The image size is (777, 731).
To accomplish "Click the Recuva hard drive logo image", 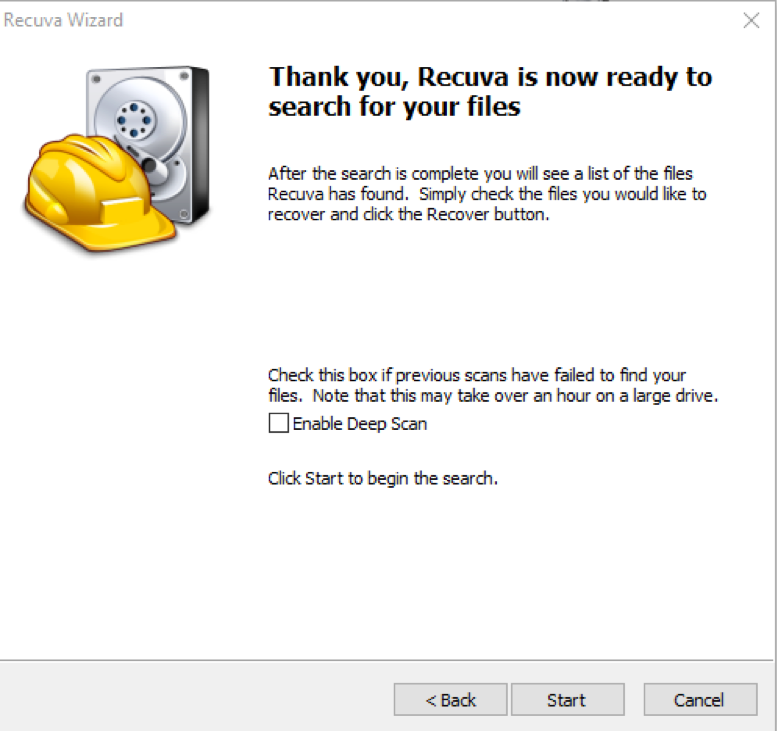I will click(x=117, y=159).
